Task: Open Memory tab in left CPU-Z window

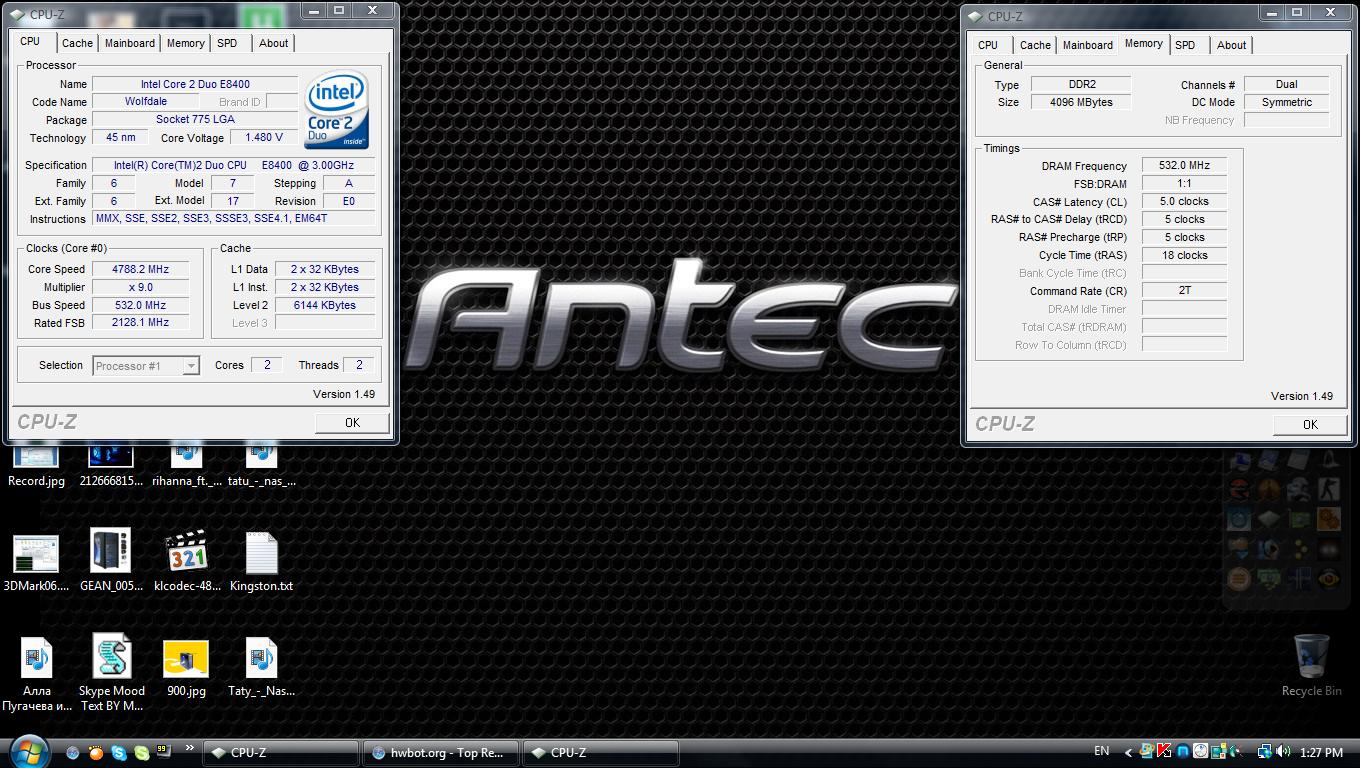Action: pyautogui.click(x=186, y=43)
